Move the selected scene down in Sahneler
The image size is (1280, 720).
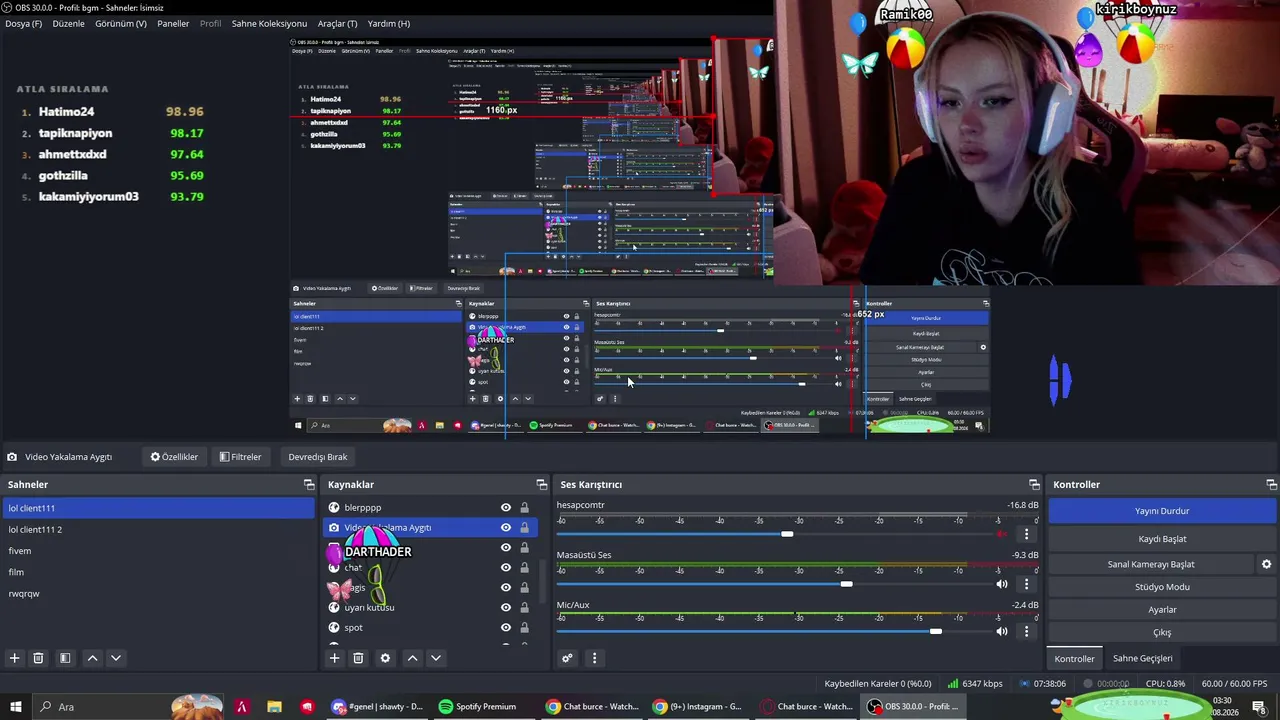pos(116,658)
